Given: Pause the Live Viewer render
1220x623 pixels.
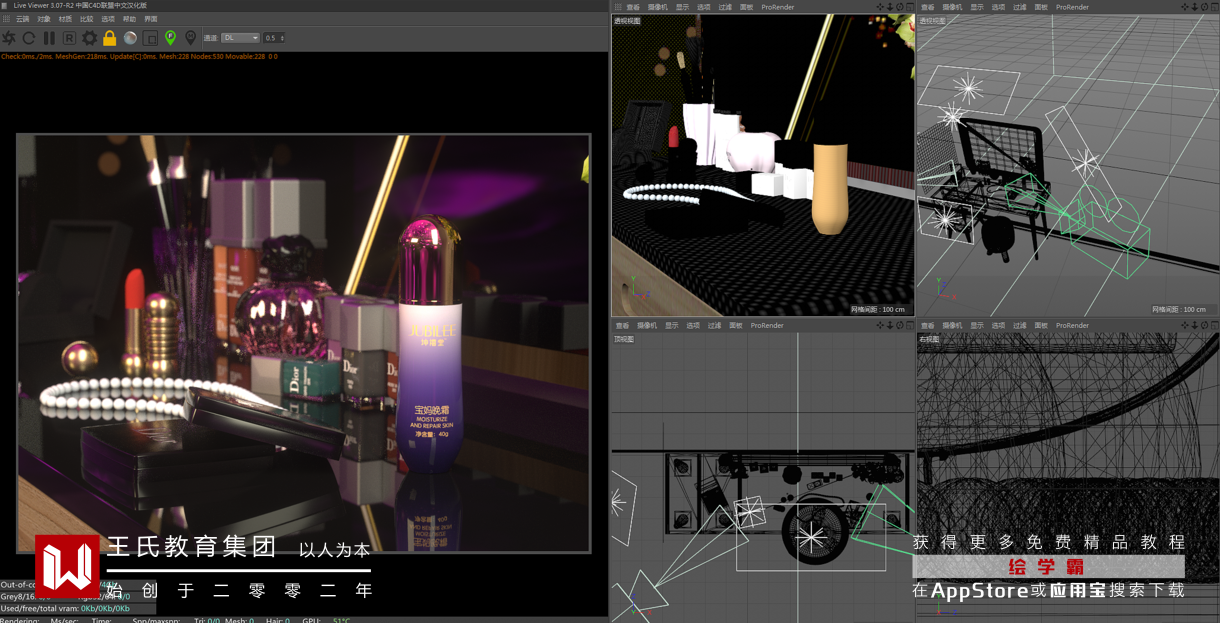Looking at the screenshot, I should (49, 38).
